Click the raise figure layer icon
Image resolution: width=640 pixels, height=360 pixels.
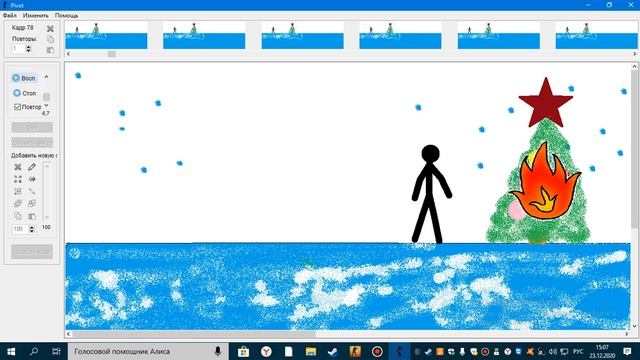[x=18, y=203]
